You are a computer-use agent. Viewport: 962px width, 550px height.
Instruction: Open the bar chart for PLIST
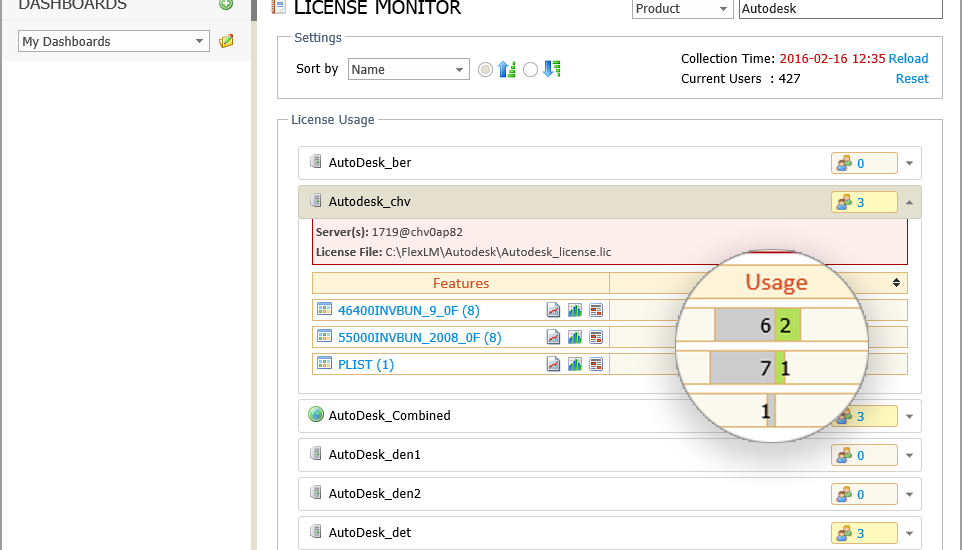pyautogui.click(x=575, y=364)
